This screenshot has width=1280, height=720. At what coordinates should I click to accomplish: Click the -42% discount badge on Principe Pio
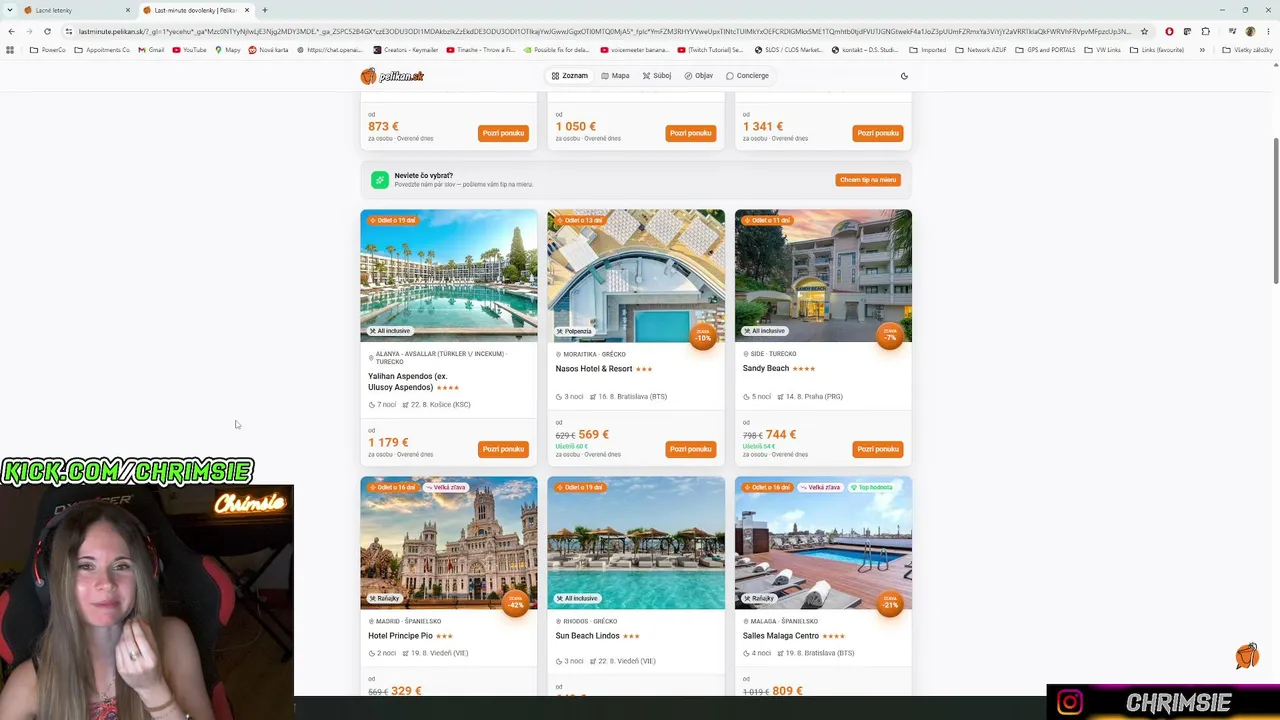[x=515, y=603]
